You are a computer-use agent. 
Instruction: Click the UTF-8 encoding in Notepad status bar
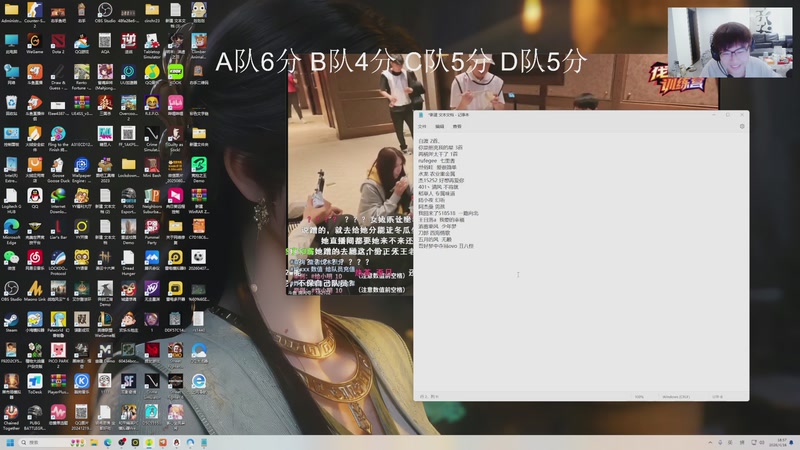click(717, 396)
